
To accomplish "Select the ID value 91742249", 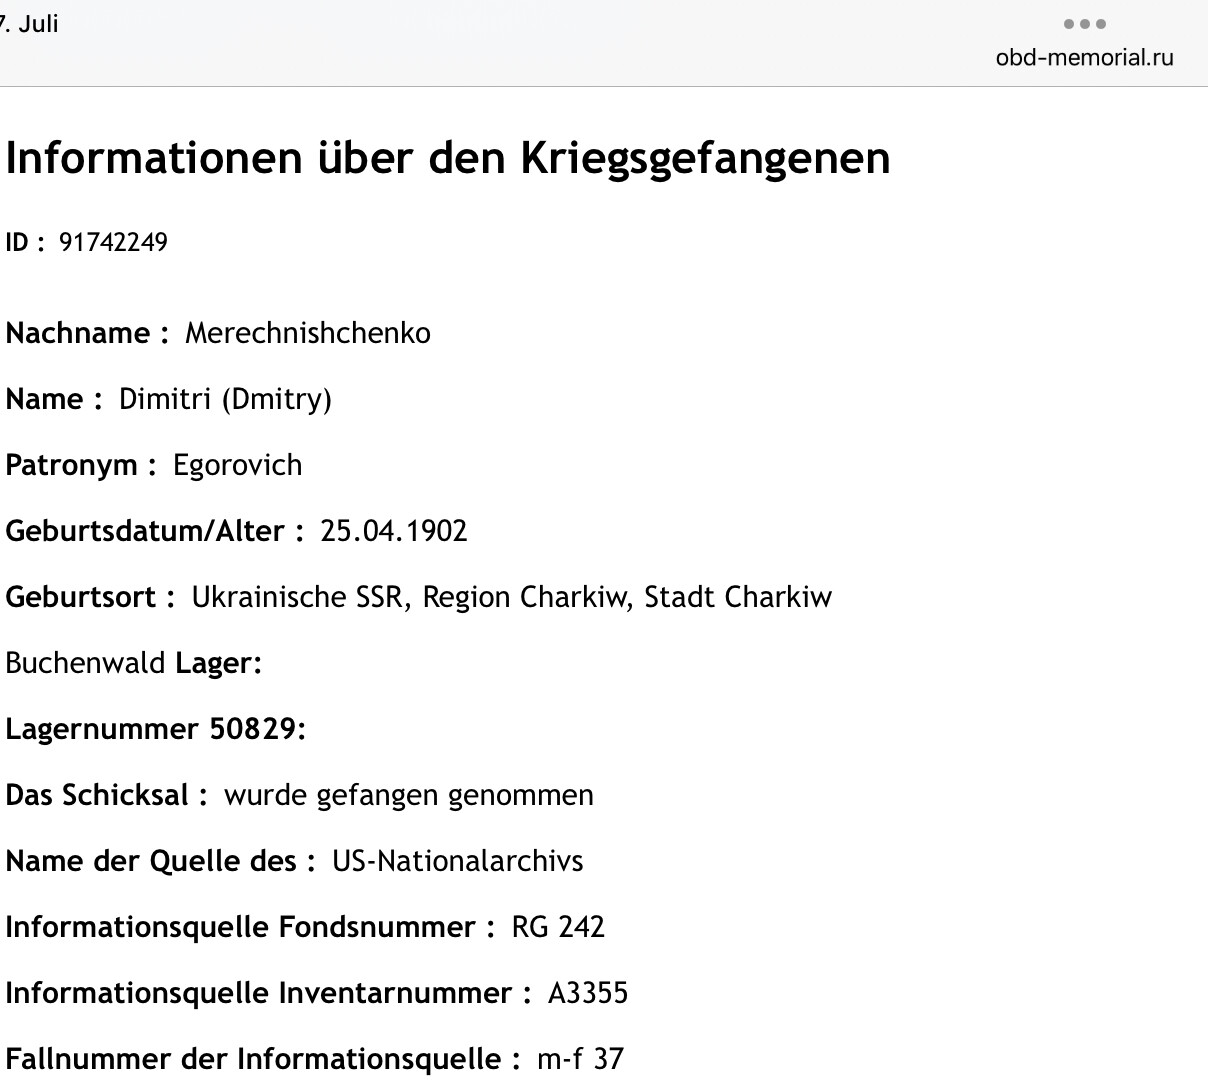I will coord(113,243).
